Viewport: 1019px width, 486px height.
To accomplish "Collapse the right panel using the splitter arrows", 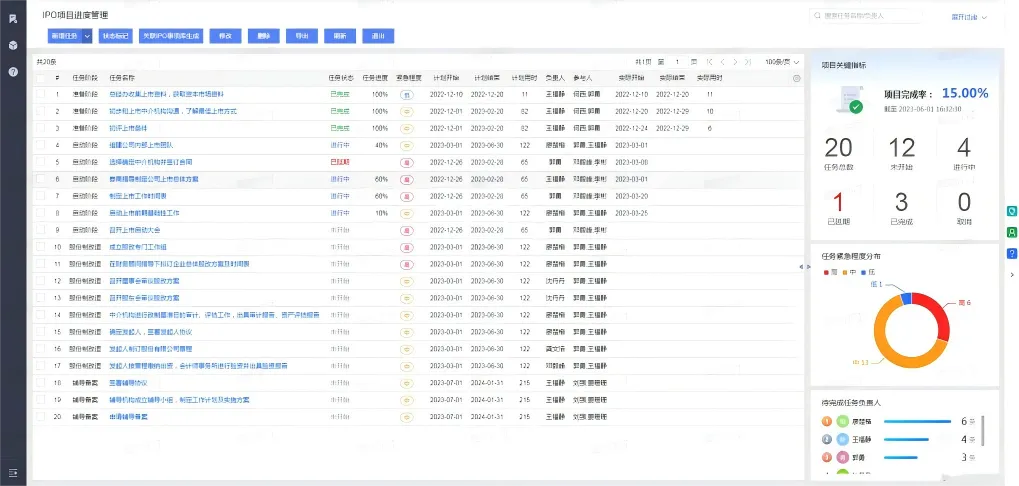I will 802,267.
